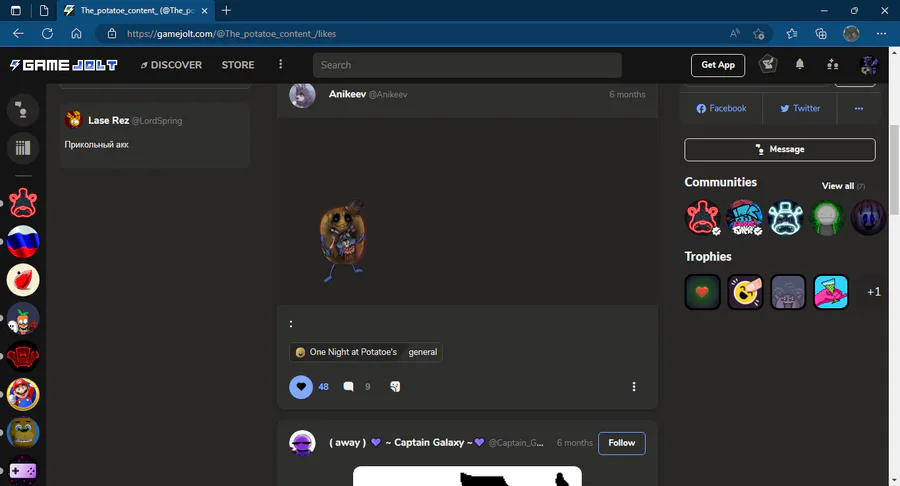Open the dark purple face community thumbnail
This screenshot has height=486, width=900.
point(868,217)
